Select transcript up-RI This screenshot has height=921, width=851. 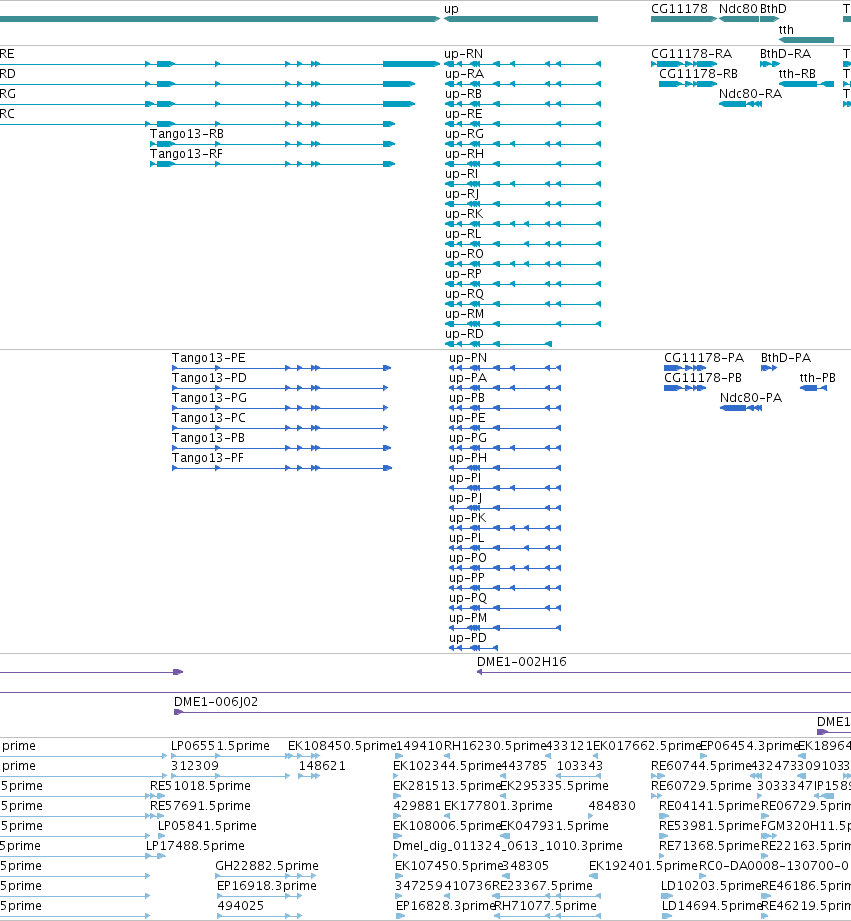coord(462,174)
